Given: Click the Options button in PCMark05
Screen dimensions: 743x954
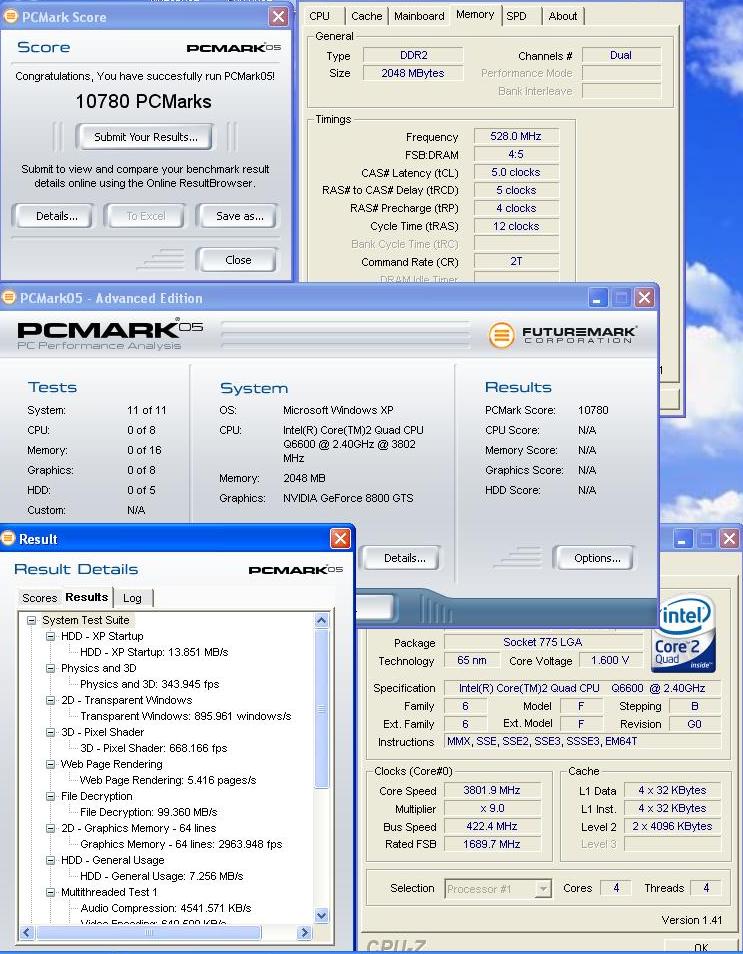Looking at the screenshot, I should (x=596, y=558).
